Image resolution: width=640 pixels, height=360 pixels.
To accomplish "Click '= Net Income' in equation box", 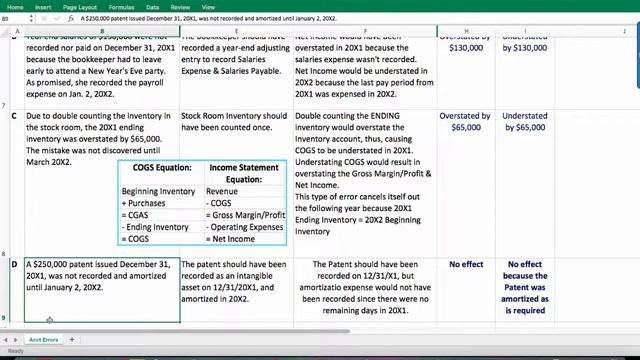I will [x=230, y=239].
